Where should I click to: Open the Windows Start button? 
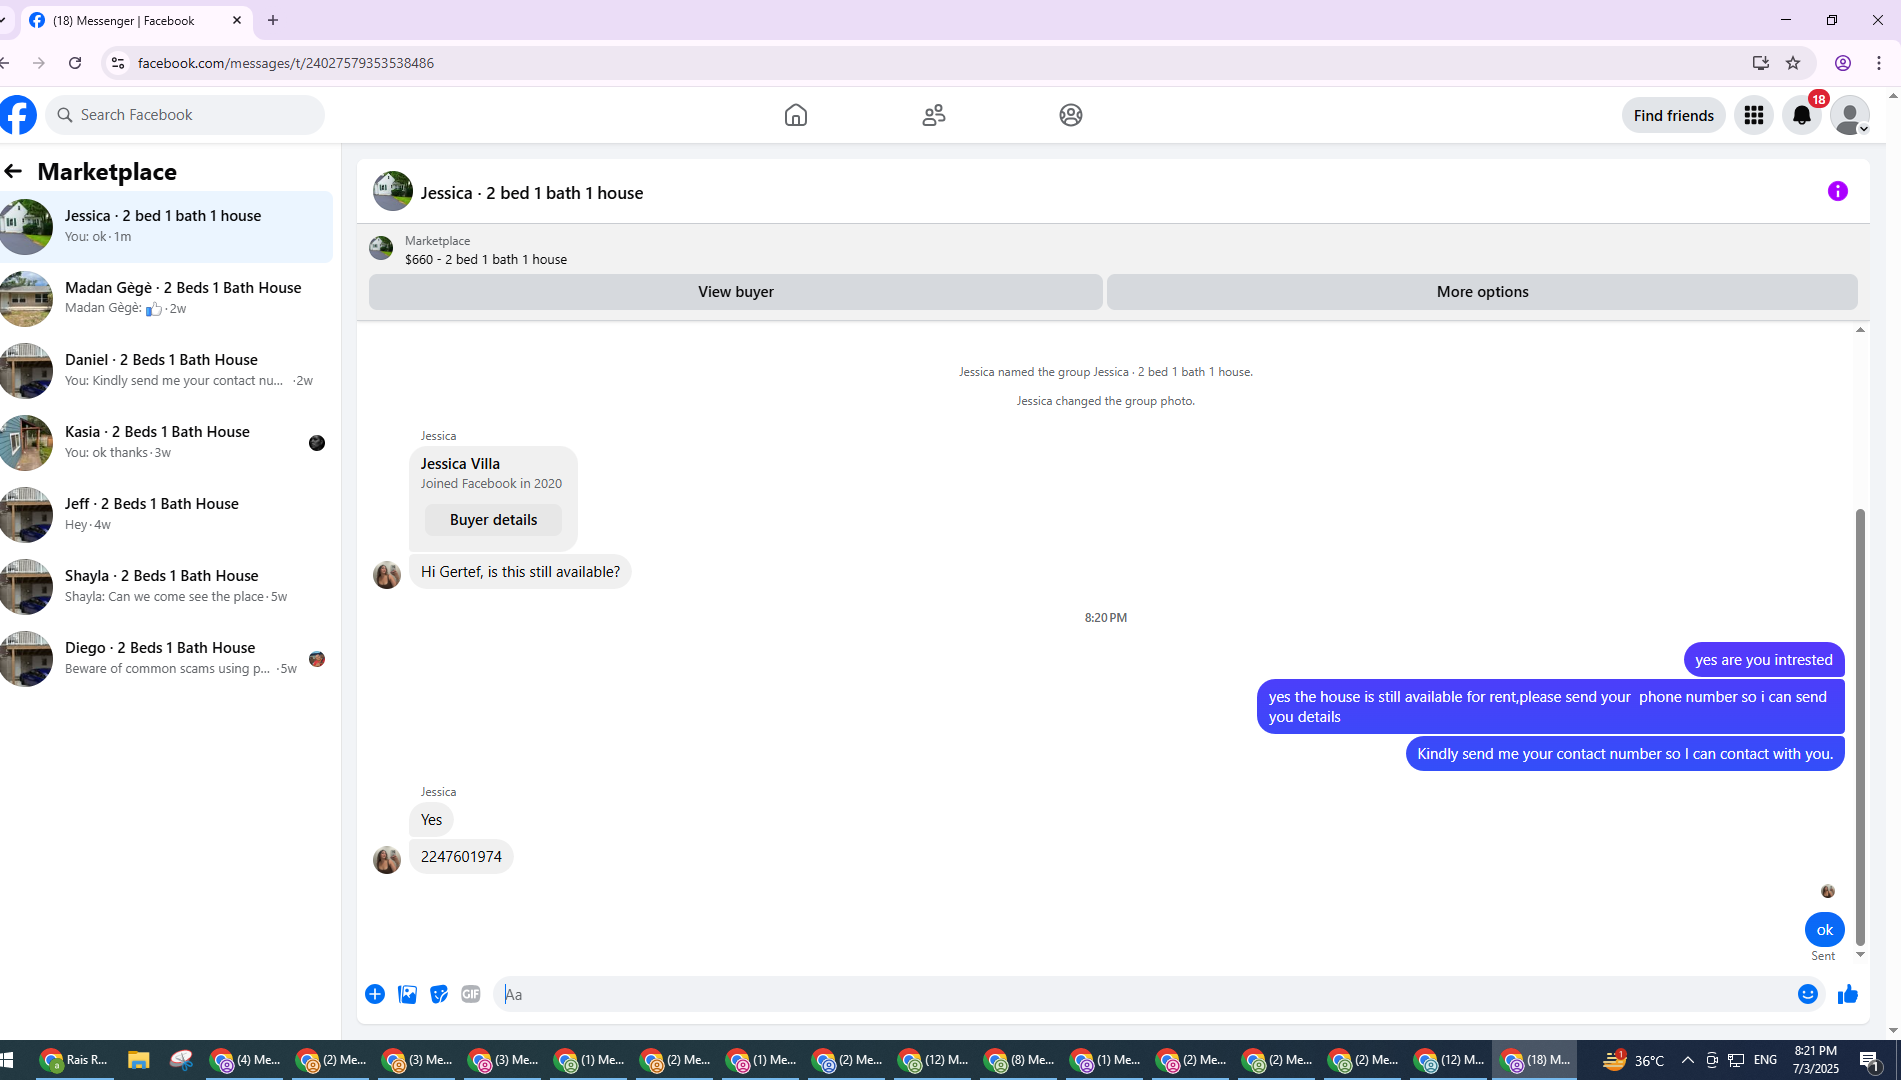(8, 1060)
